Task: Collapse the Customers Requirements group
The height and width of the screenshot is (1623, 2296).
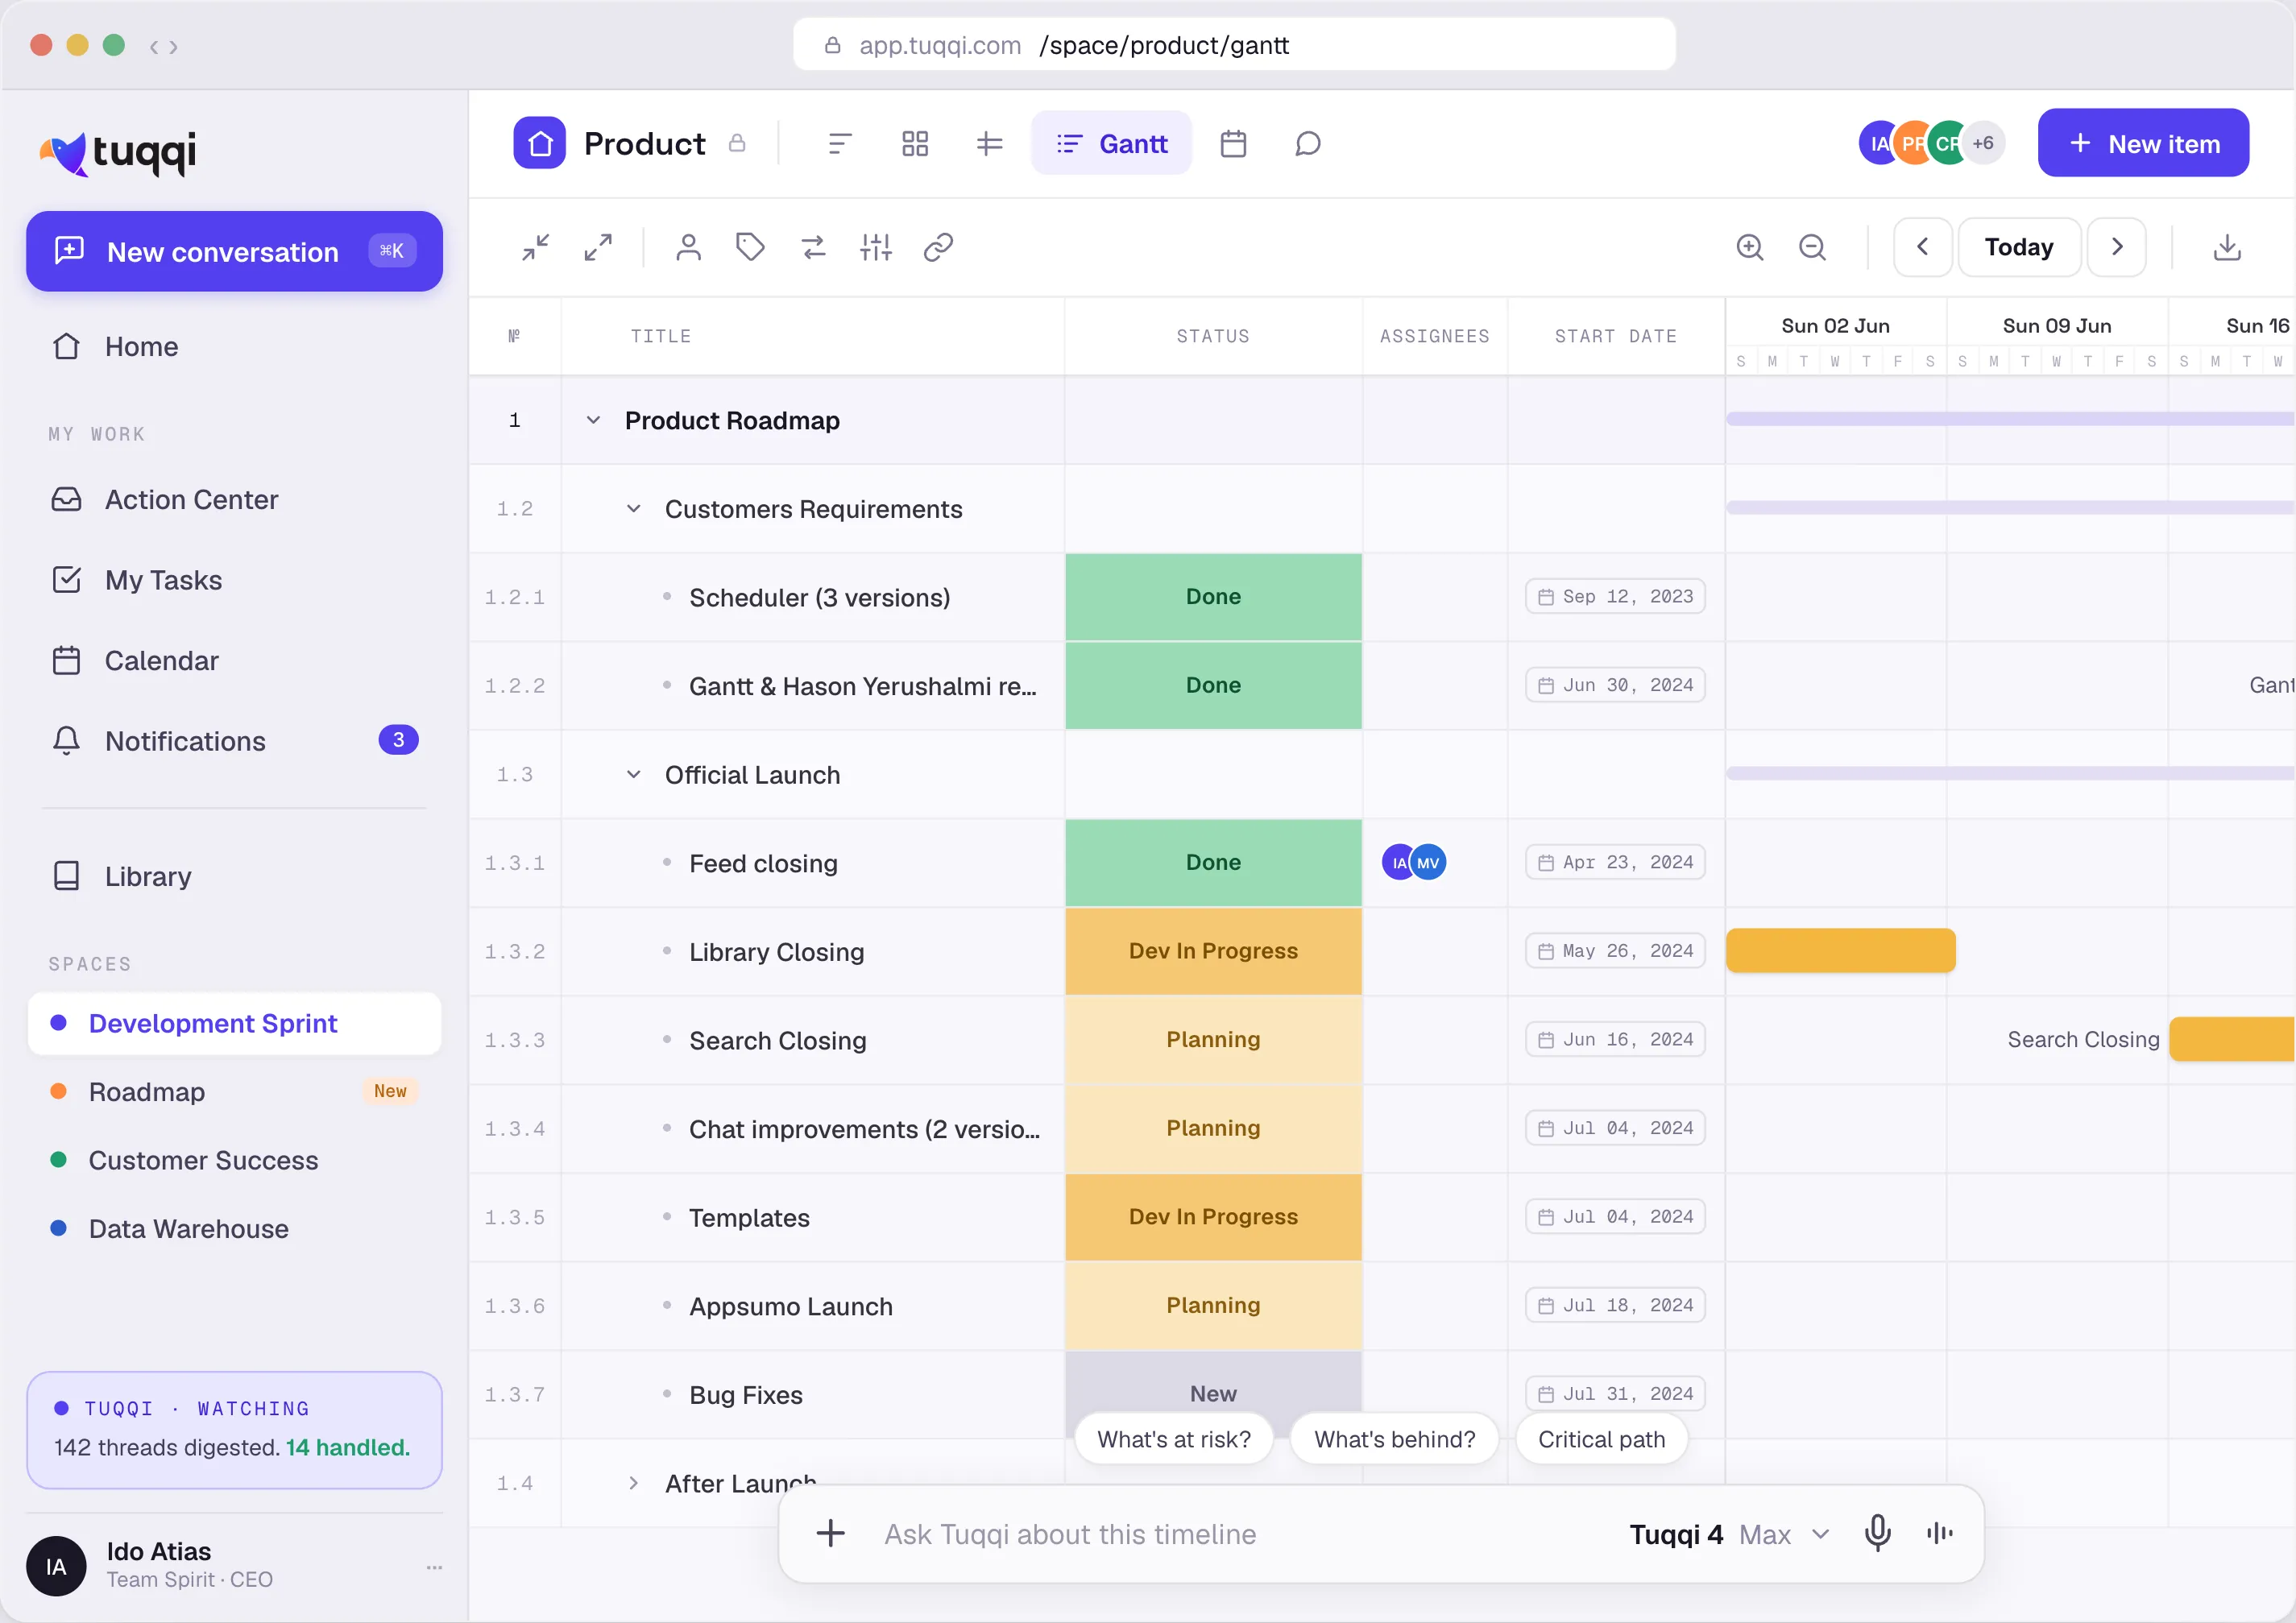Action: tap(633, 509)
